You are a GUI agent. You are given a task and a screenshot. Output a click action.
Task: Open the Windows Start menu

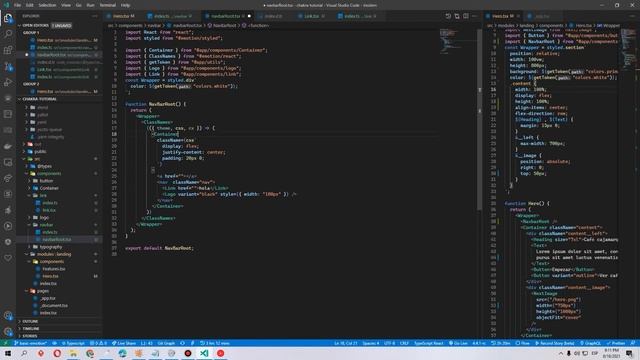coord(8,353)
